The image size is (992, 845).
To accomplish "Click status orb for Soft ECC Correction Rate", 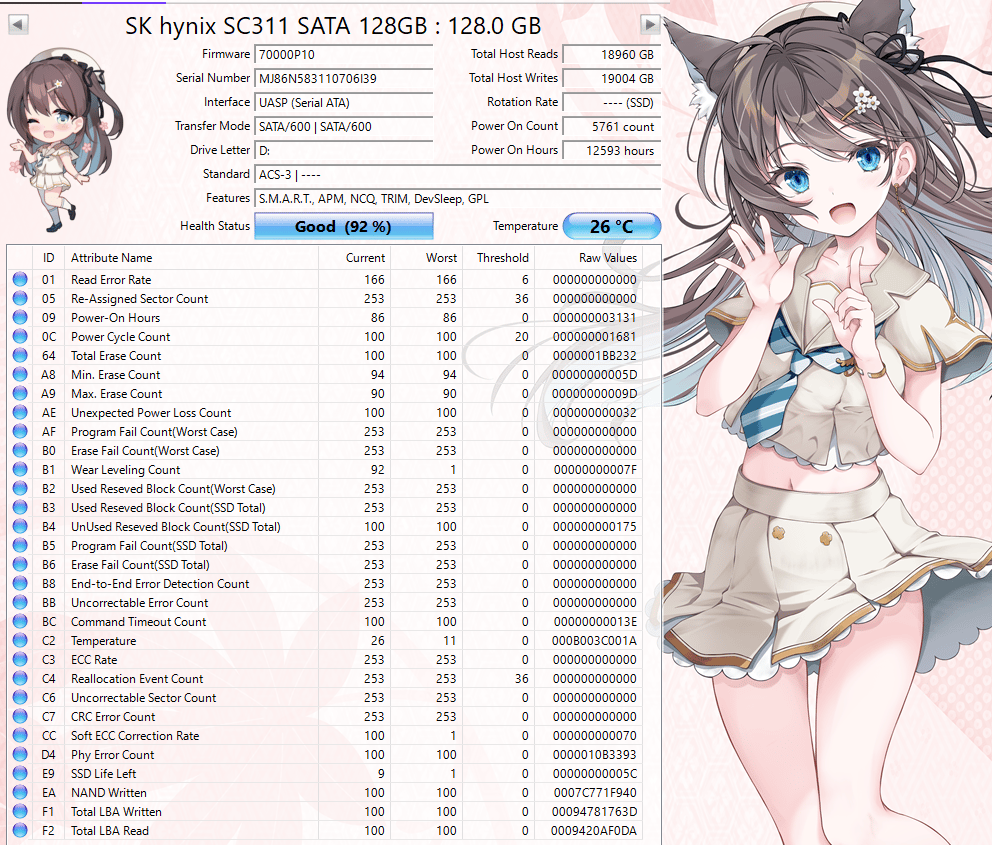I will coord(20,735).
